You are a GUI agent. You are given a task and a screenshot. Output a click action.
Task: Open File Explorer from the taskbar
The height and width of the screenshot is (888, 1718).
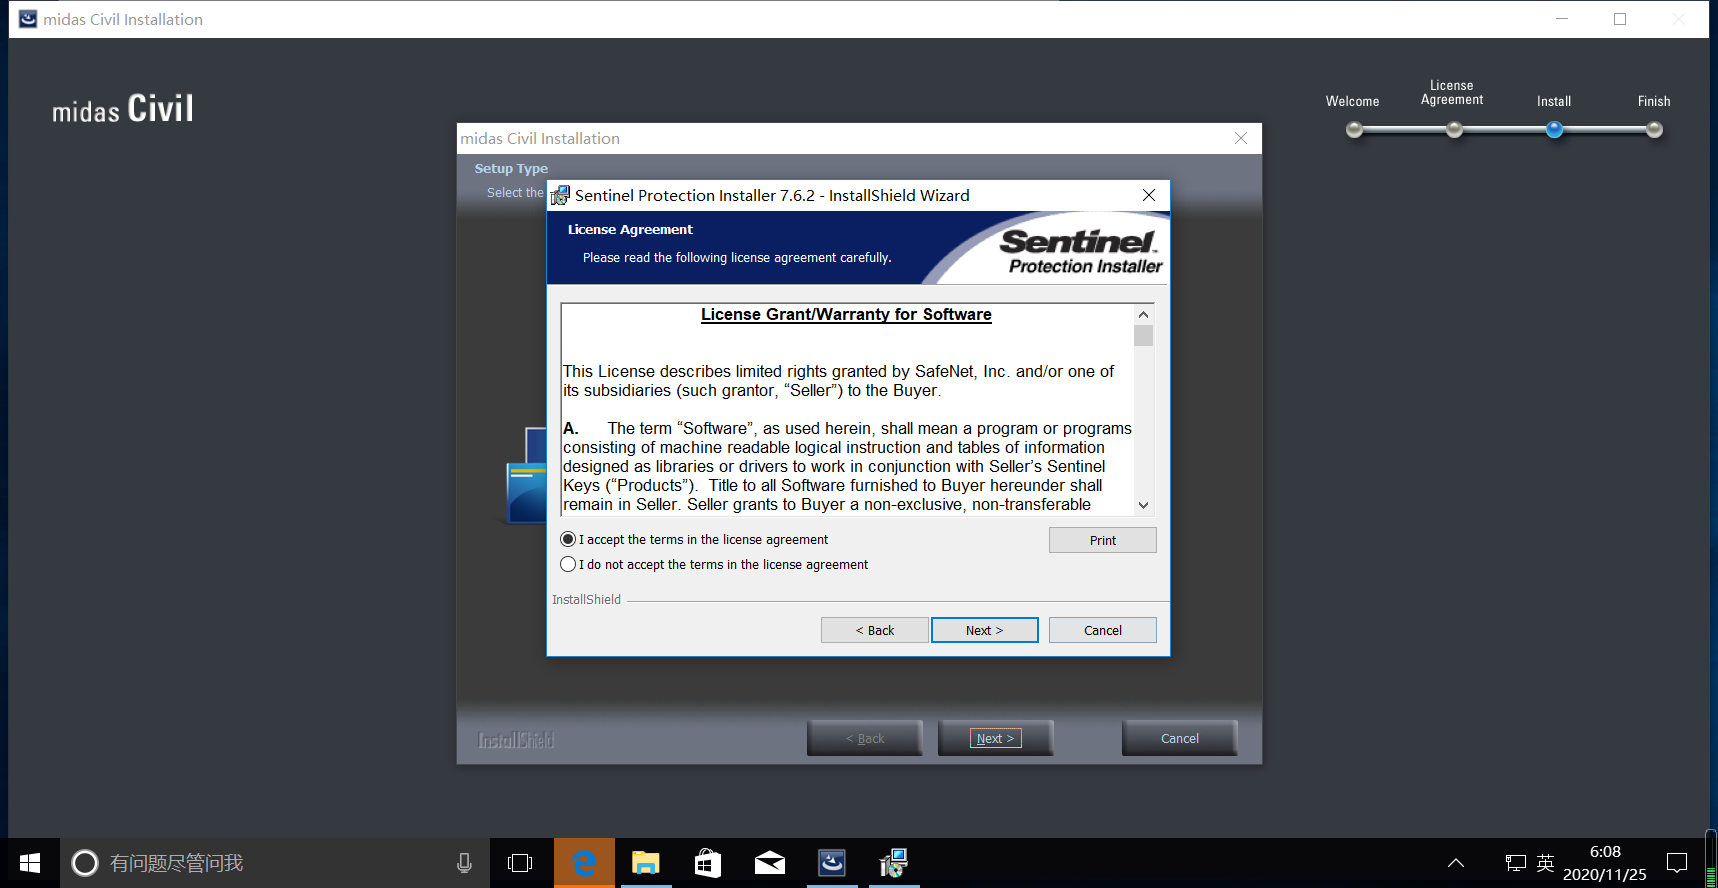[x=646, y=863]
